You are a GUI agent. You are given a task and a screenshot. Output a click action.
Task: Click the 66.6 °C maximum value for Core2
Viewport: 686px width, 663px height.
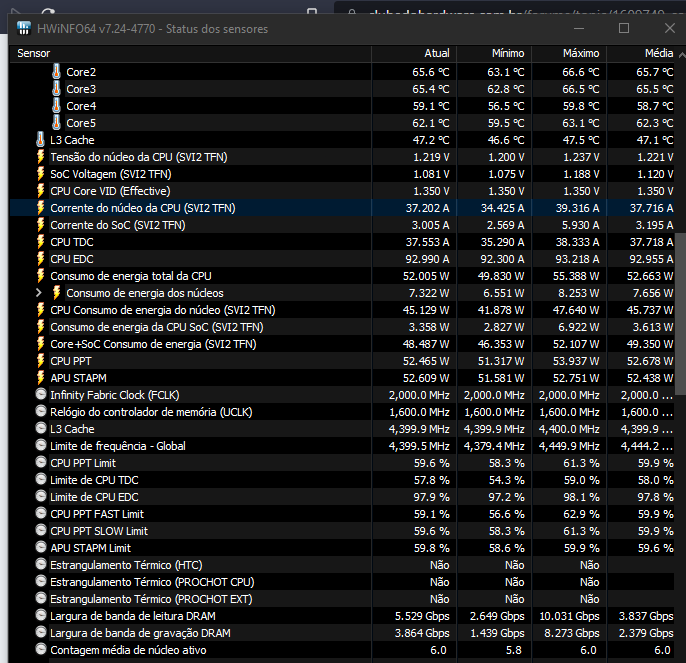581,72
